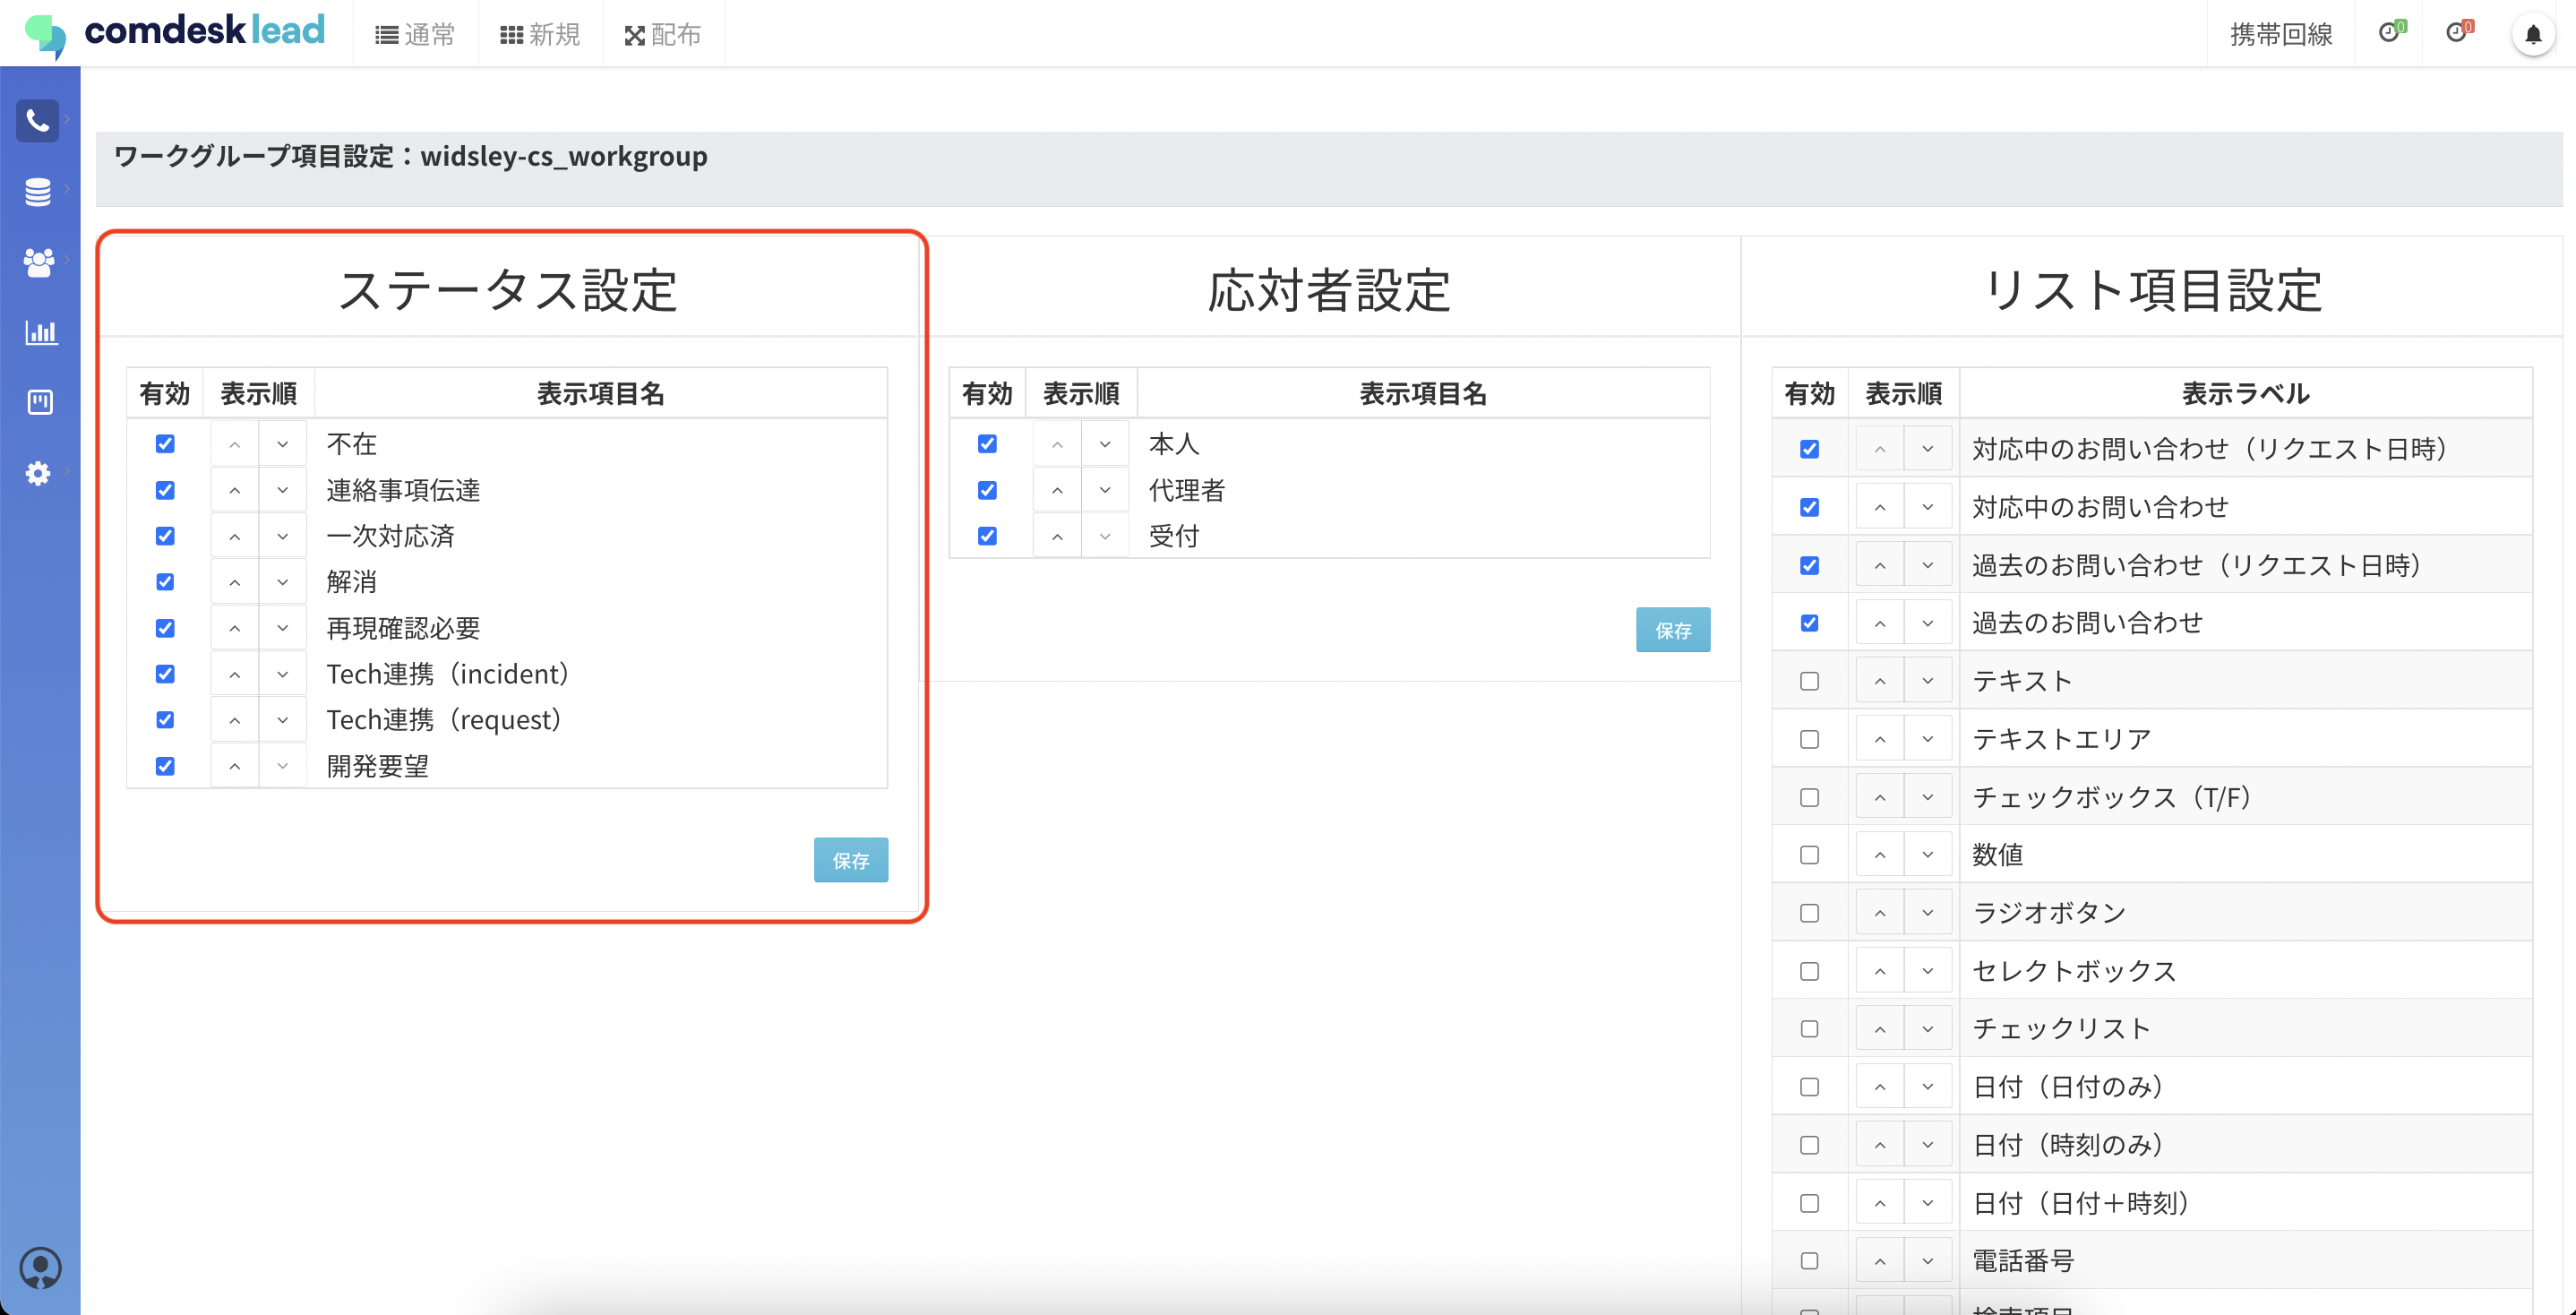Open the phone icon in sidebar
The height and width of the screenshot is (1315, 2576).
(x=38, y=121)
